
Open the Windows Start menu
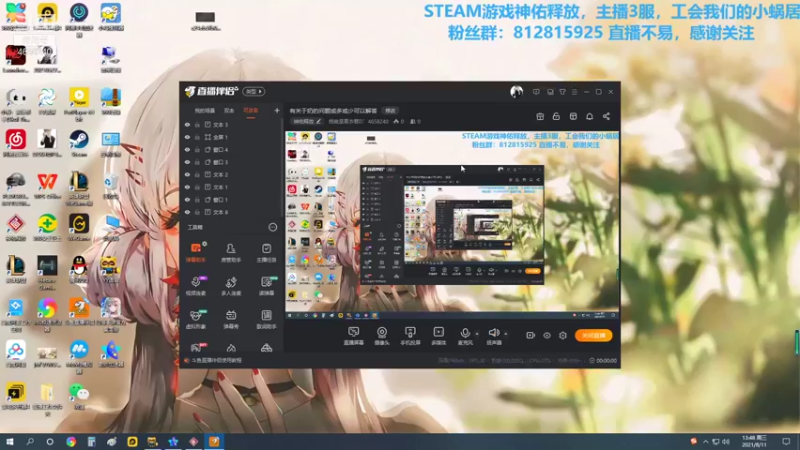[9, 441]
